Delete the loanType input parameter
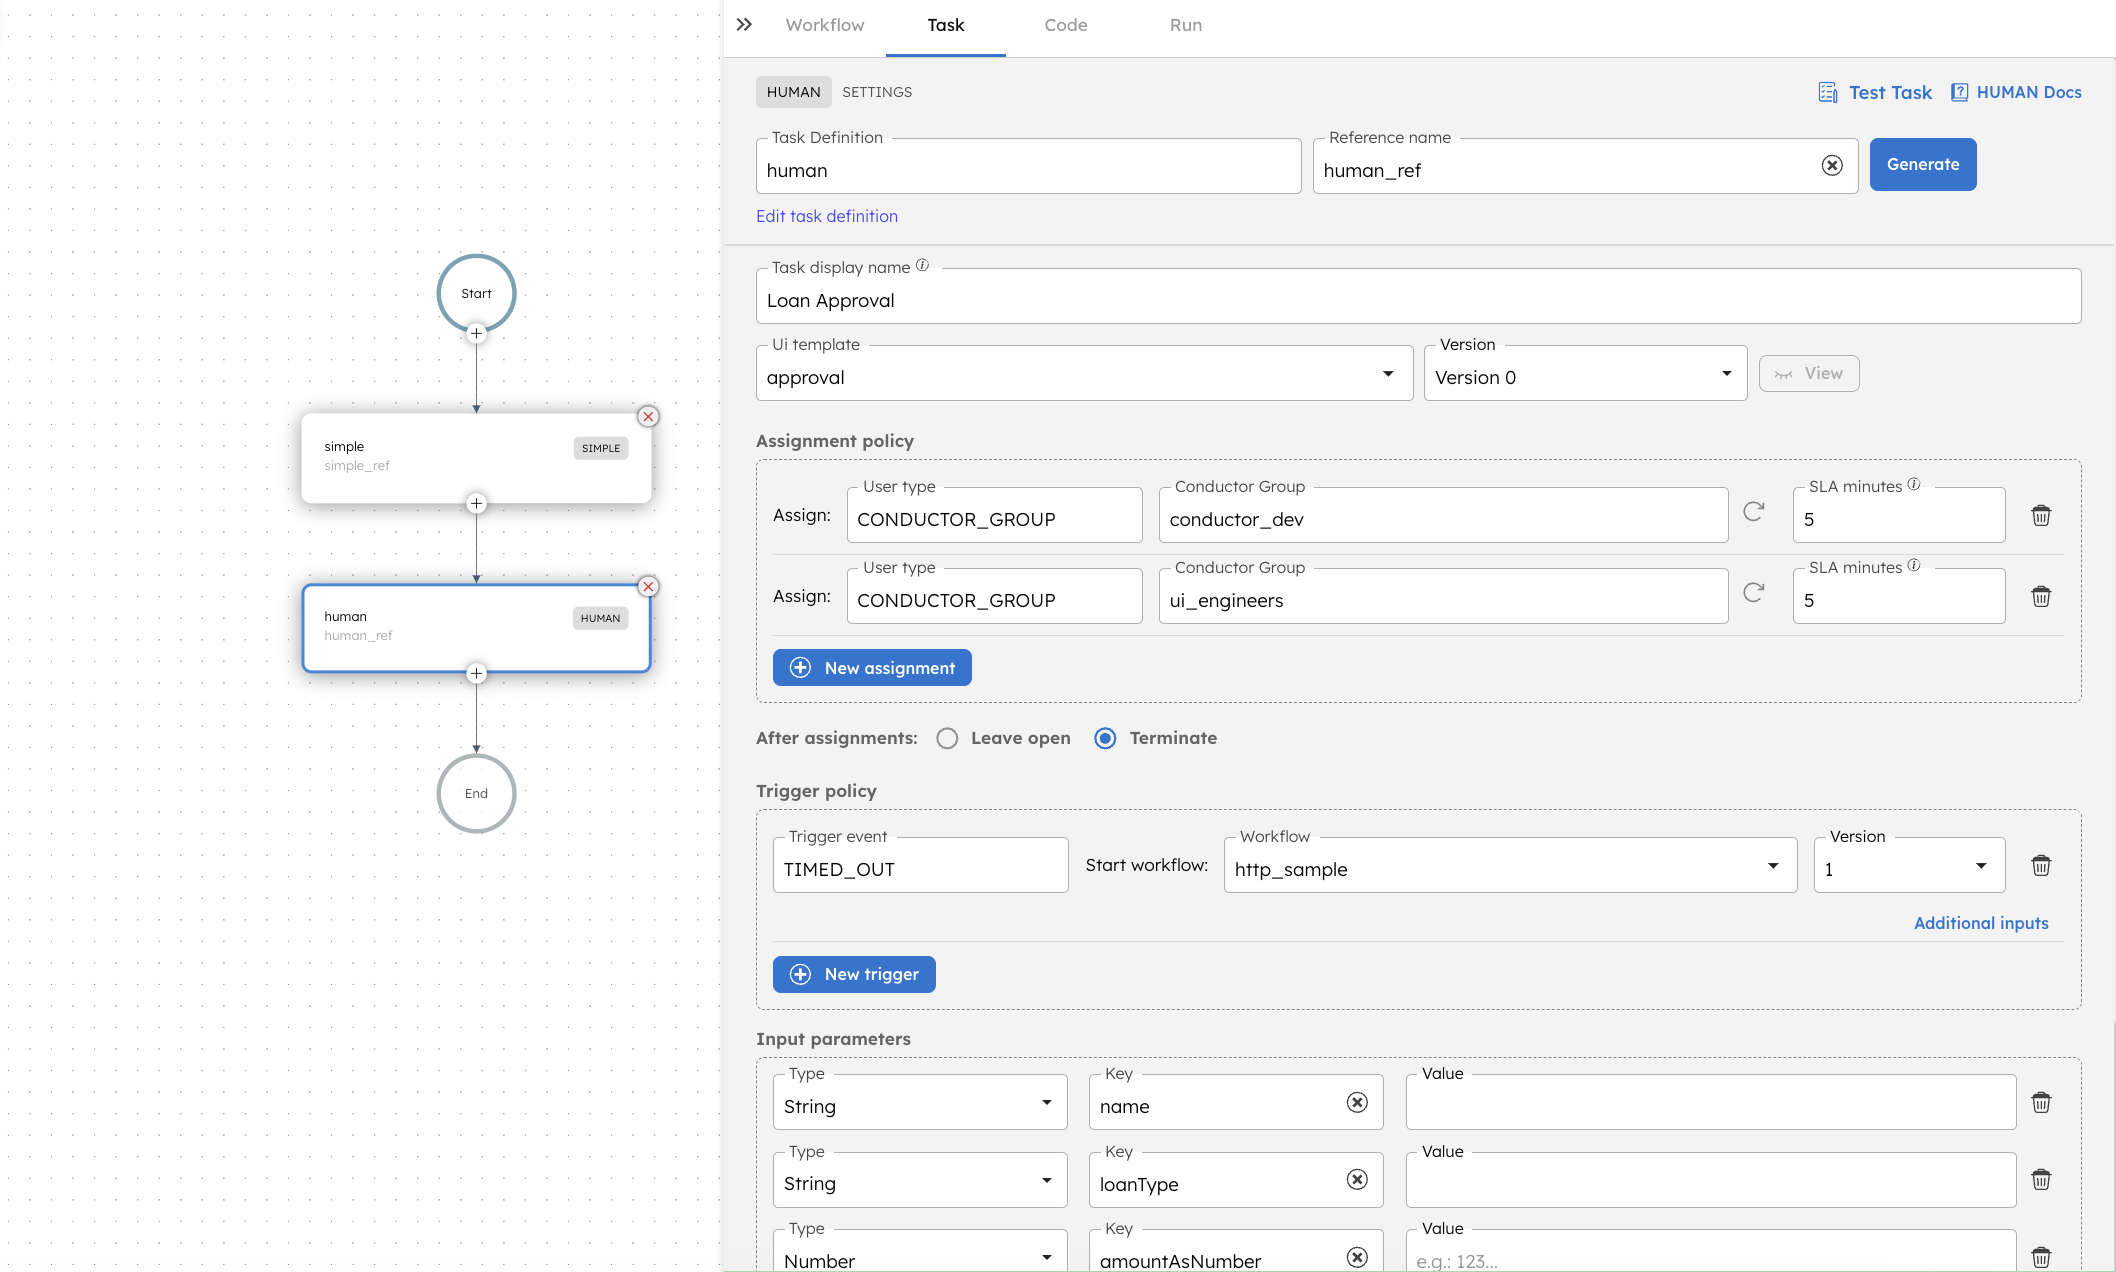2116x1272 pixels. click(2041, 1180)
